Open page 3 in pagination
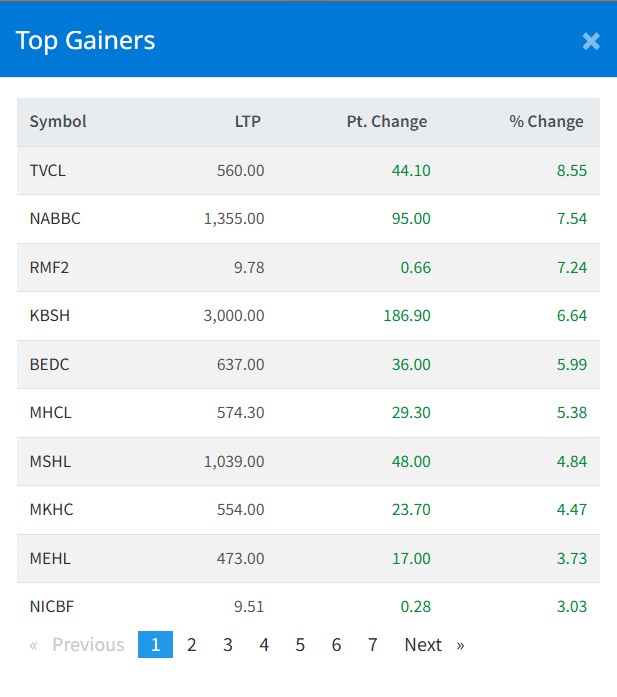The height and width of the screenshot is (697, 617). 228,645
